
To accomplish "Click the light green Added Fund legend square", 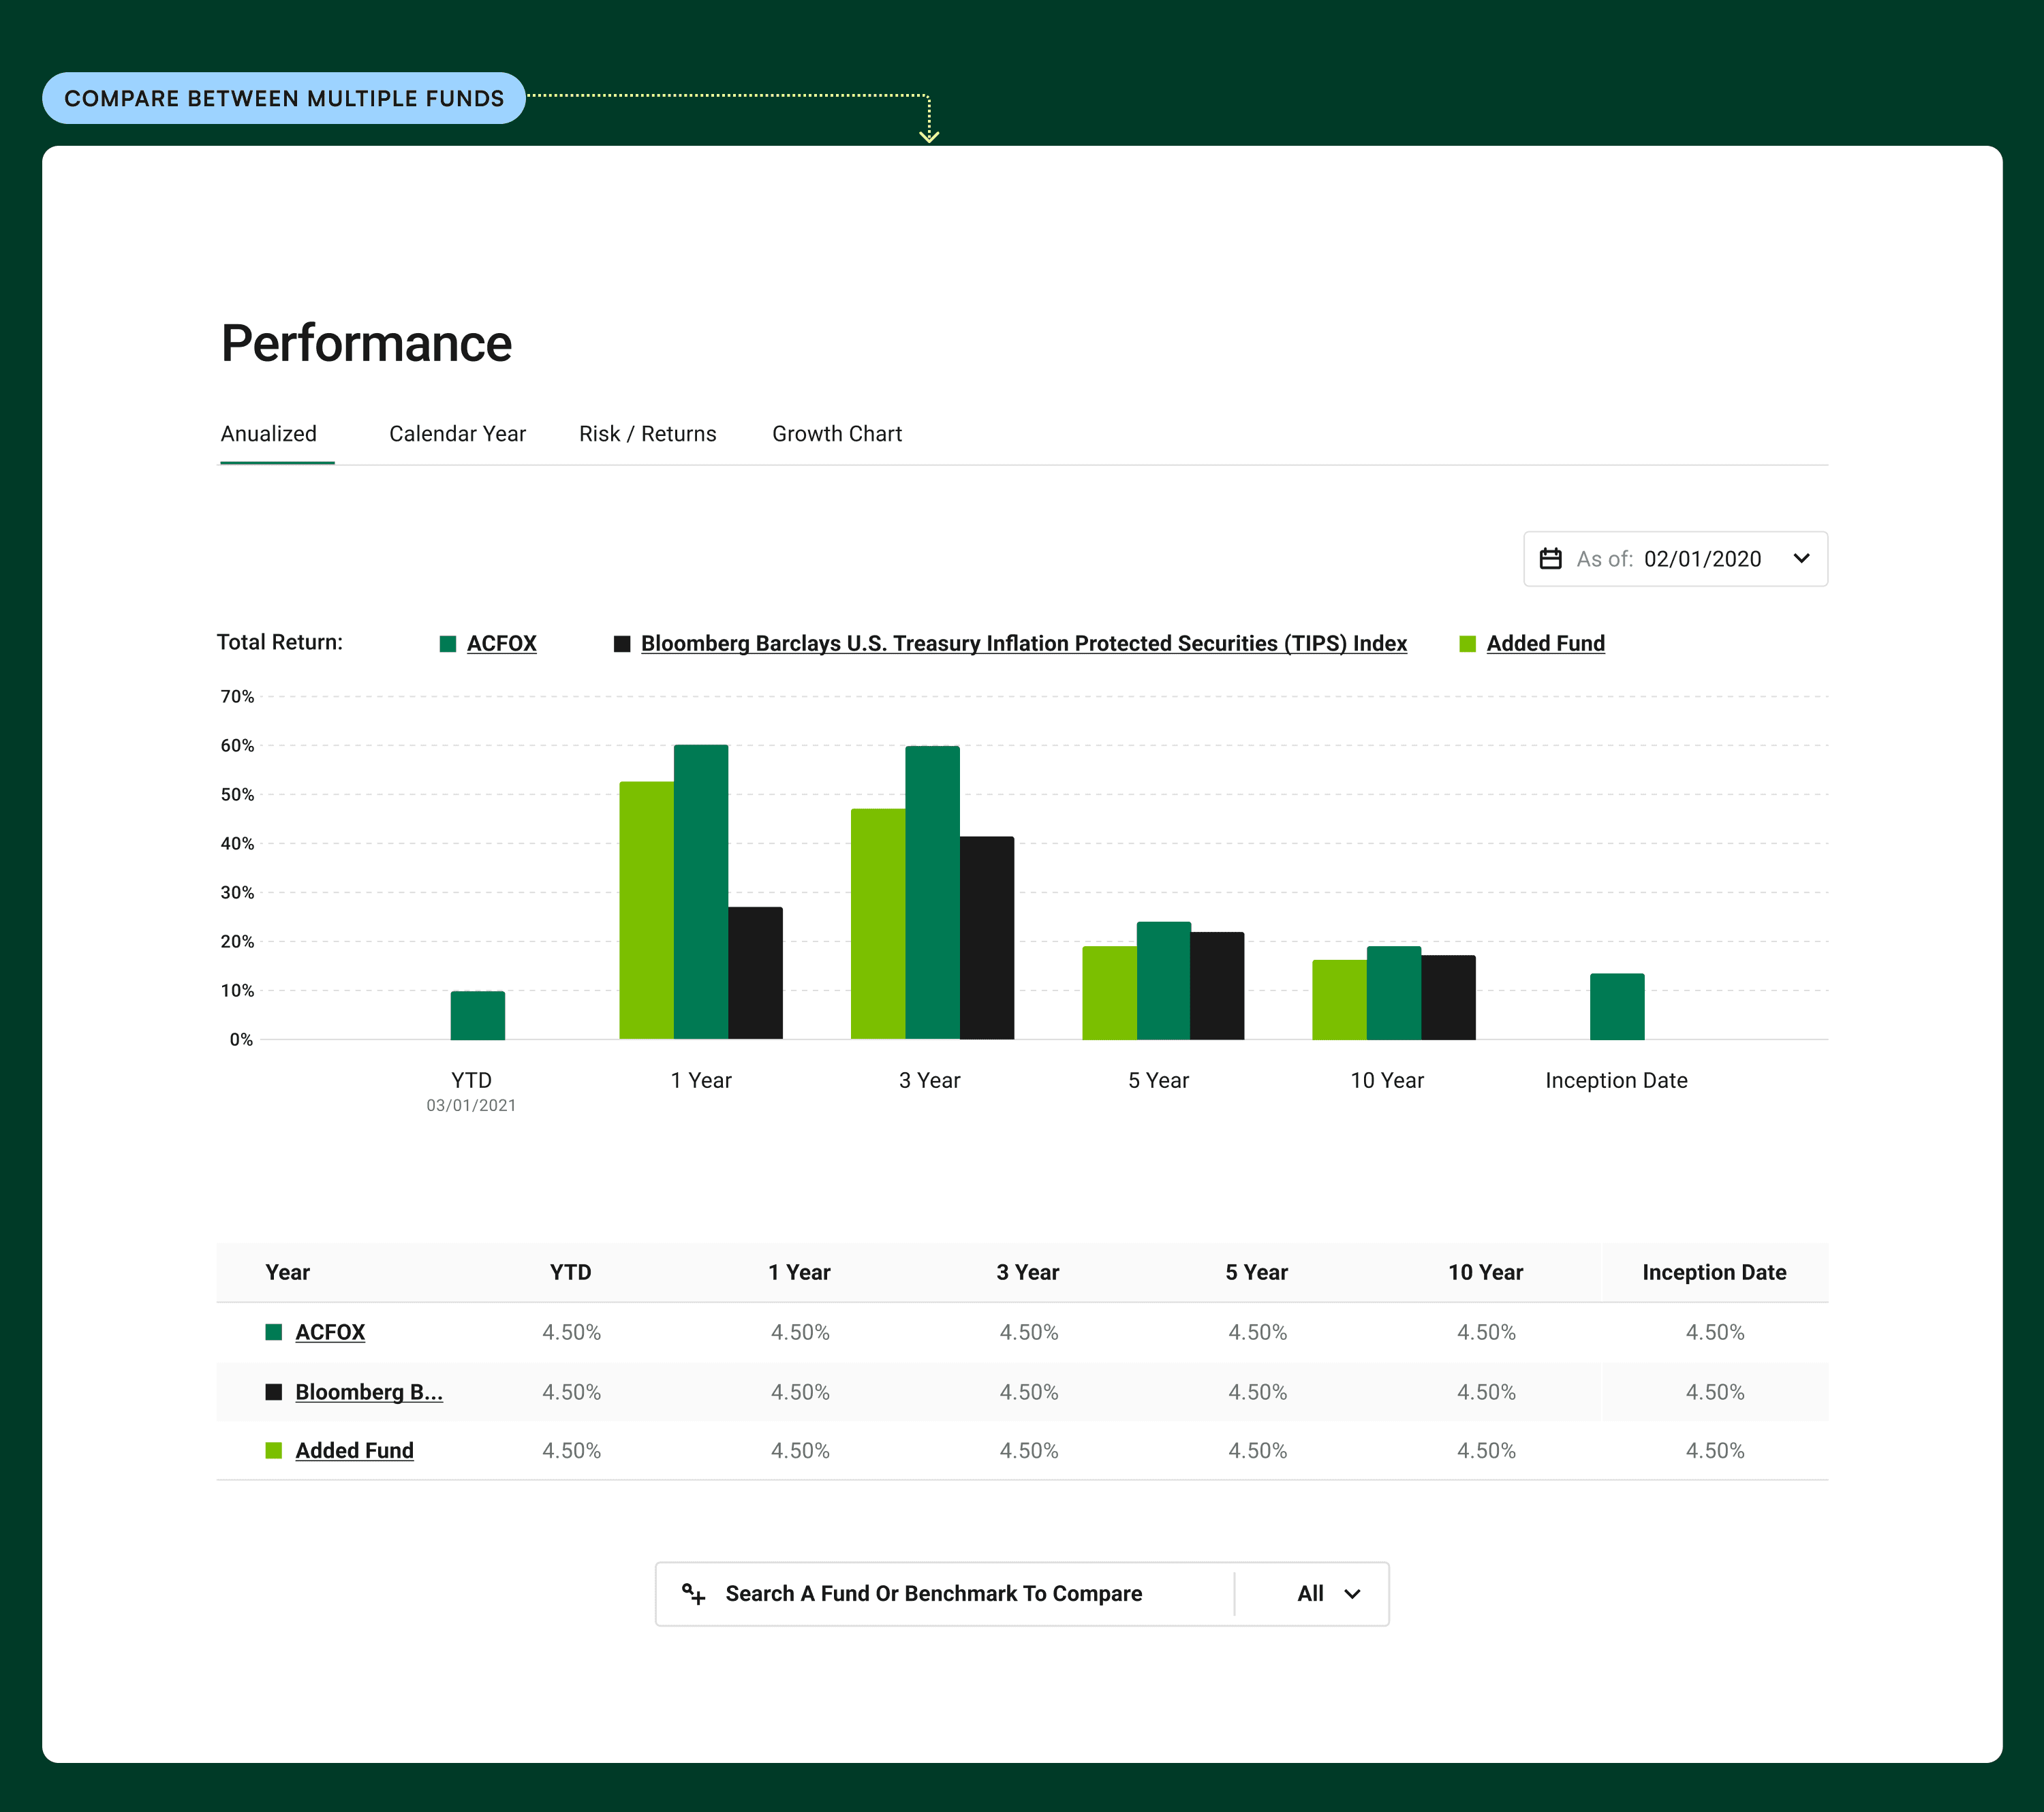I will point(1467,644).
